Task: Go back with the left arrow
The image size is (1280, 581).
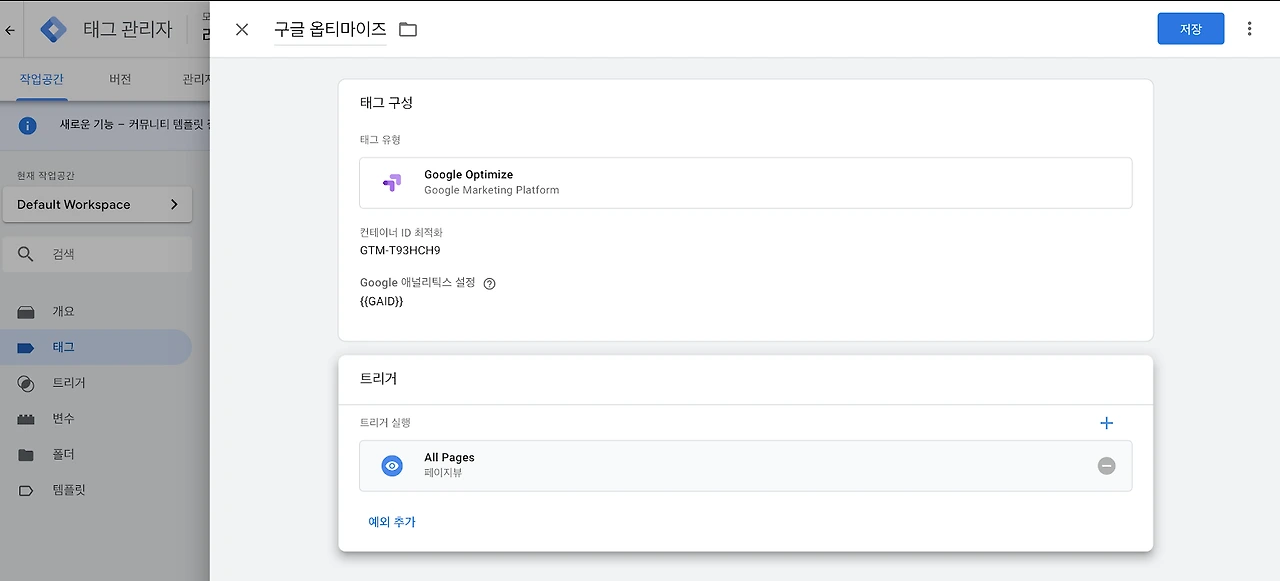Action: 10,30
